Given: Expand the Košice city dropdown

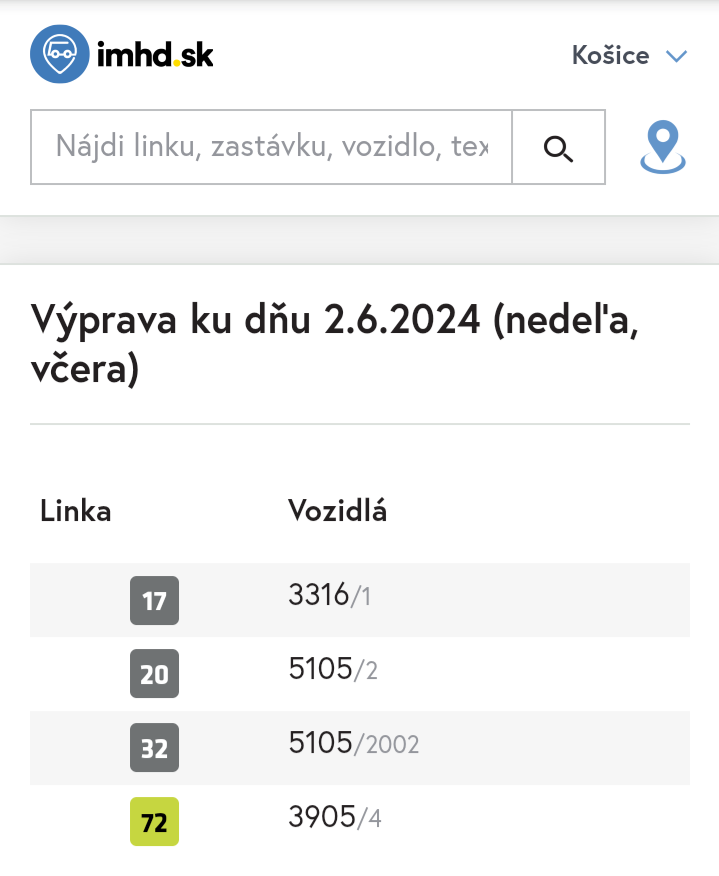Looking at the screenshot, I should pyautogui.click(x=611, y=55).
